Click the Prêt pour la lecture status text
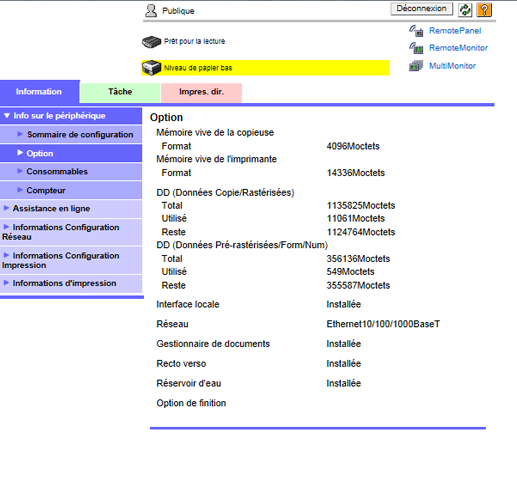The width and height of the screenshot is (517, 490). click(x=194, y=41)
